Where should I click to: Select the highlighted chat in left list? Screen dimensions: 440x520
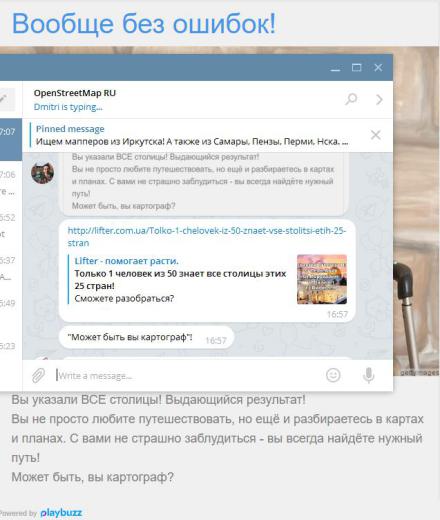point(11,139)
